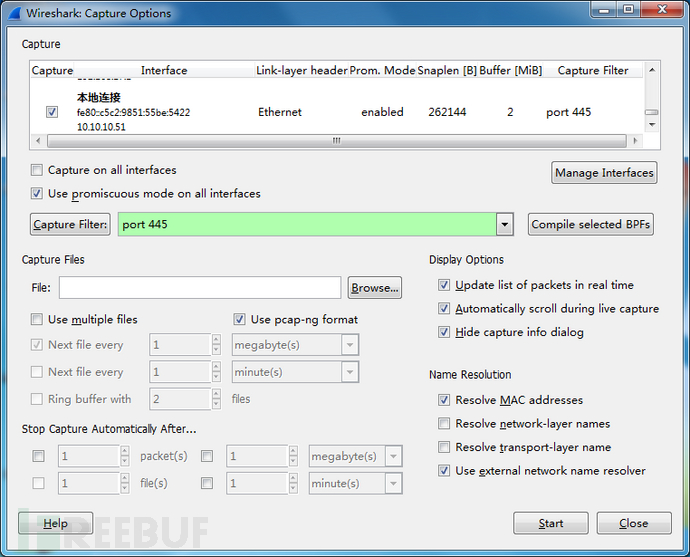Click the 'Ethernet' link-layer cell
The height and width of the screenshot is (557, 690).
(280, 112)
